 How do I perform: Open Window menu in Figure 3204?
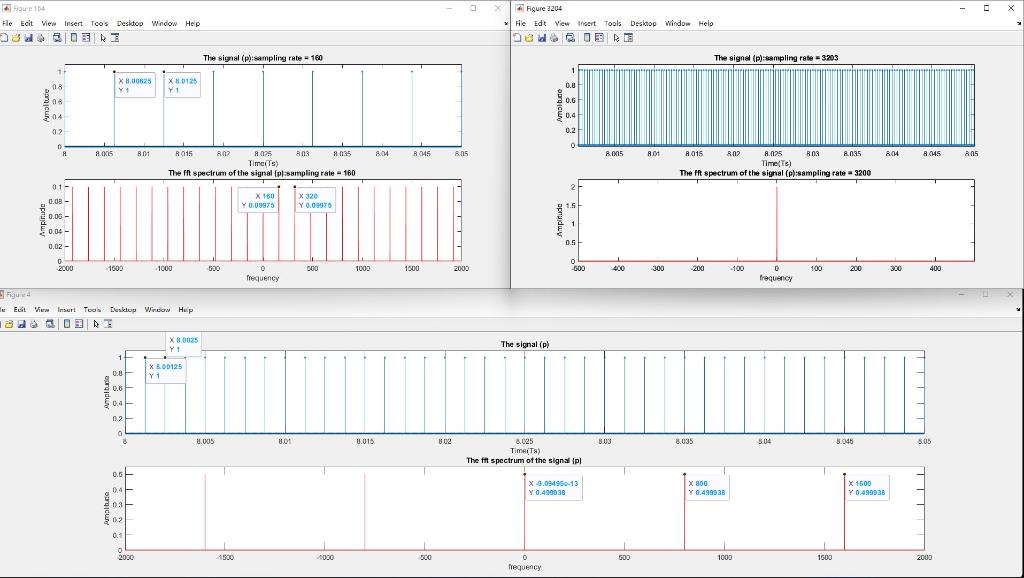click(x=678, y=24)
